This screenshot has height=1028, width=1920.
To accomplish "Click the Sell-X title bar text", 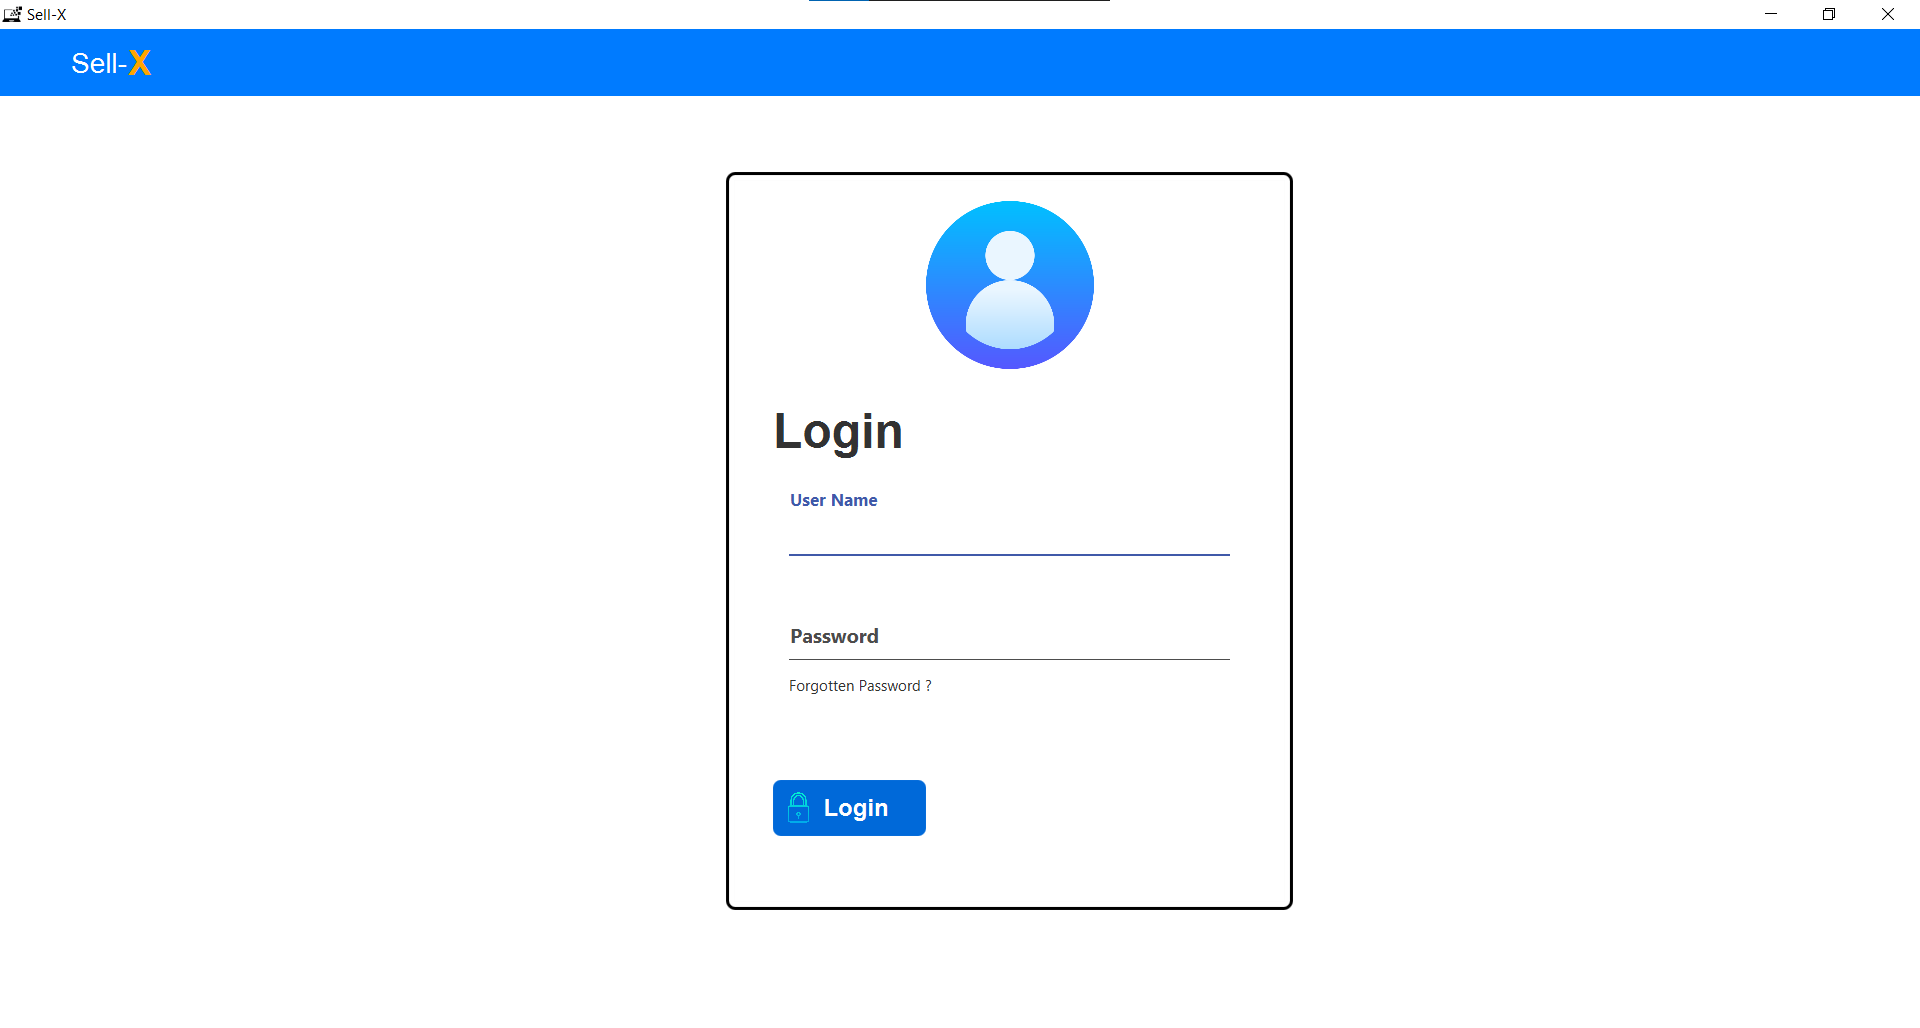I will click(47, 14).
